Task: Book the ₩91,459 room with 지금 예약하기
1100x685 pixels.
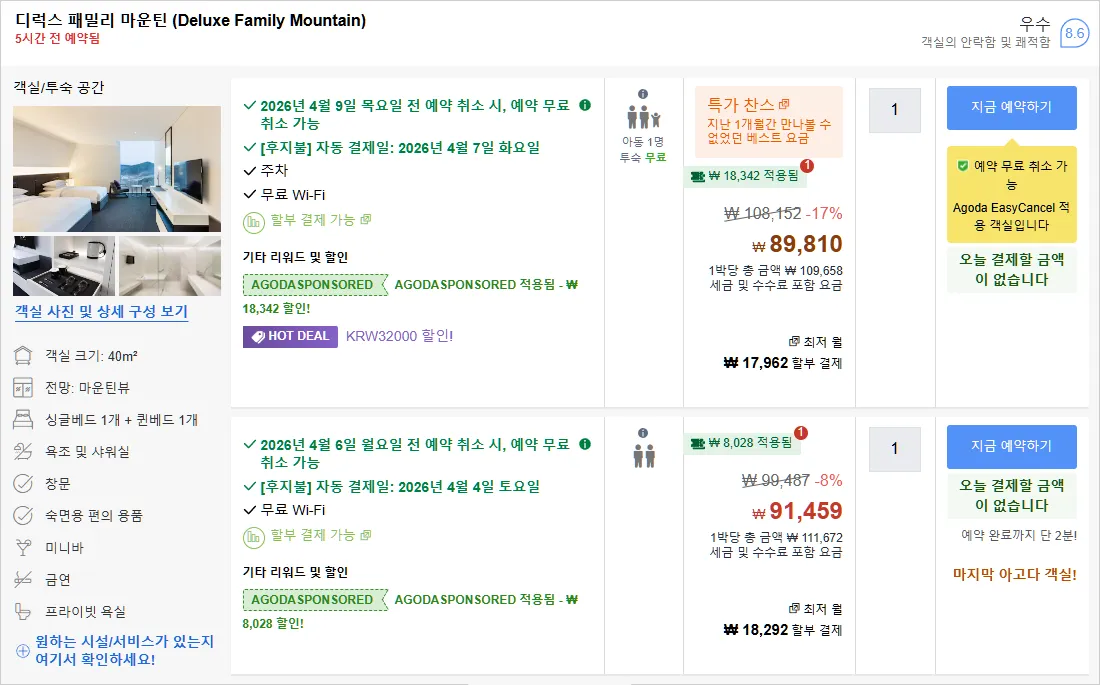Action: coord(1012,446)
